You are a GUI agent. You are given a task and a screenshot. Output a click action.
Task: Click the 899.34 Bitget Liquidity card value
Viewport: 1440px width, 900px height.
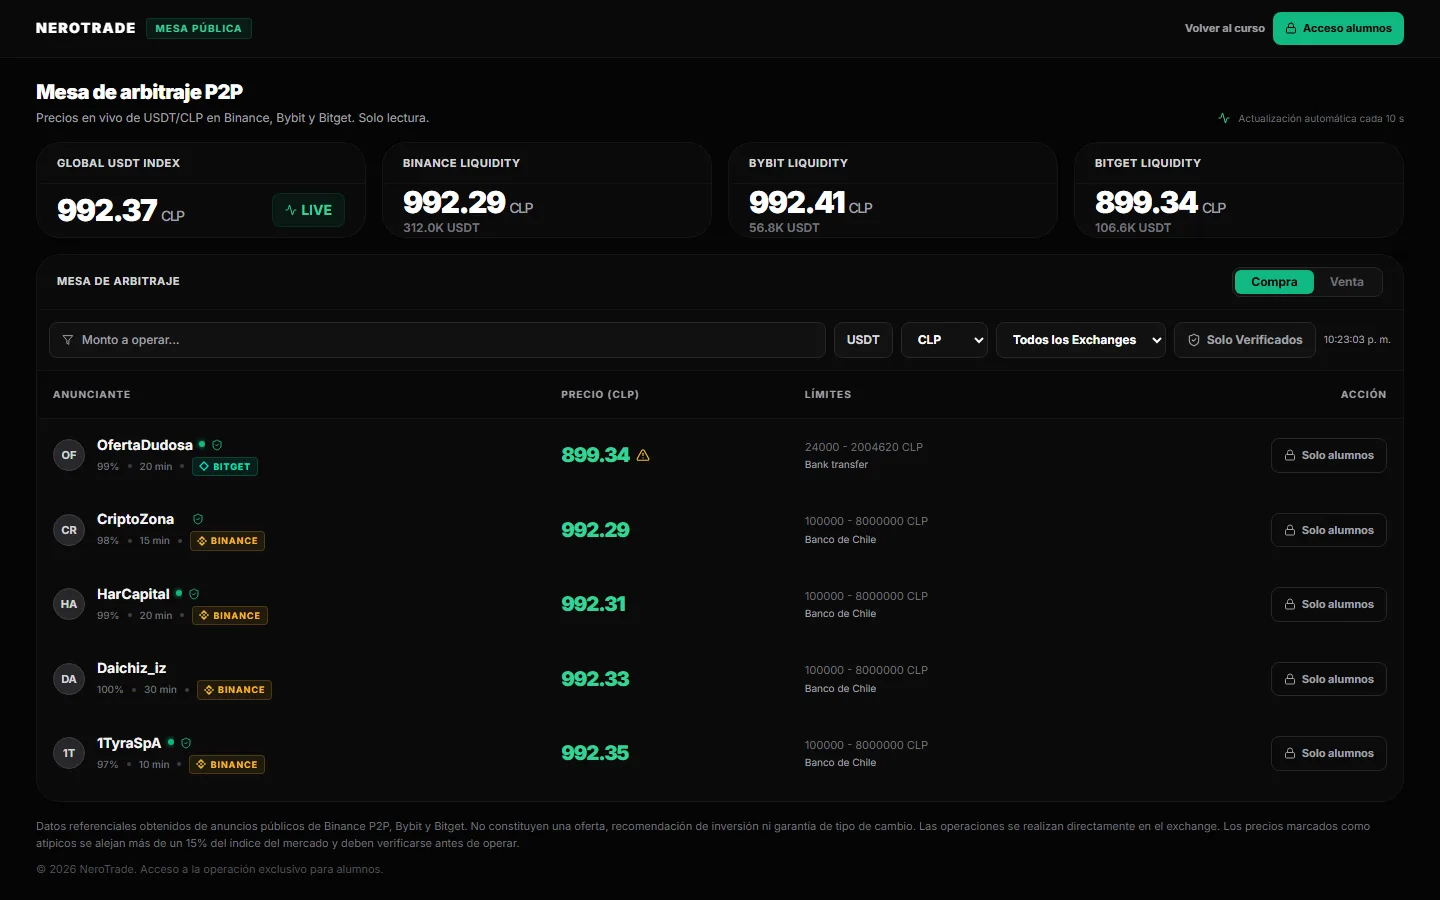click(1146, 202)
